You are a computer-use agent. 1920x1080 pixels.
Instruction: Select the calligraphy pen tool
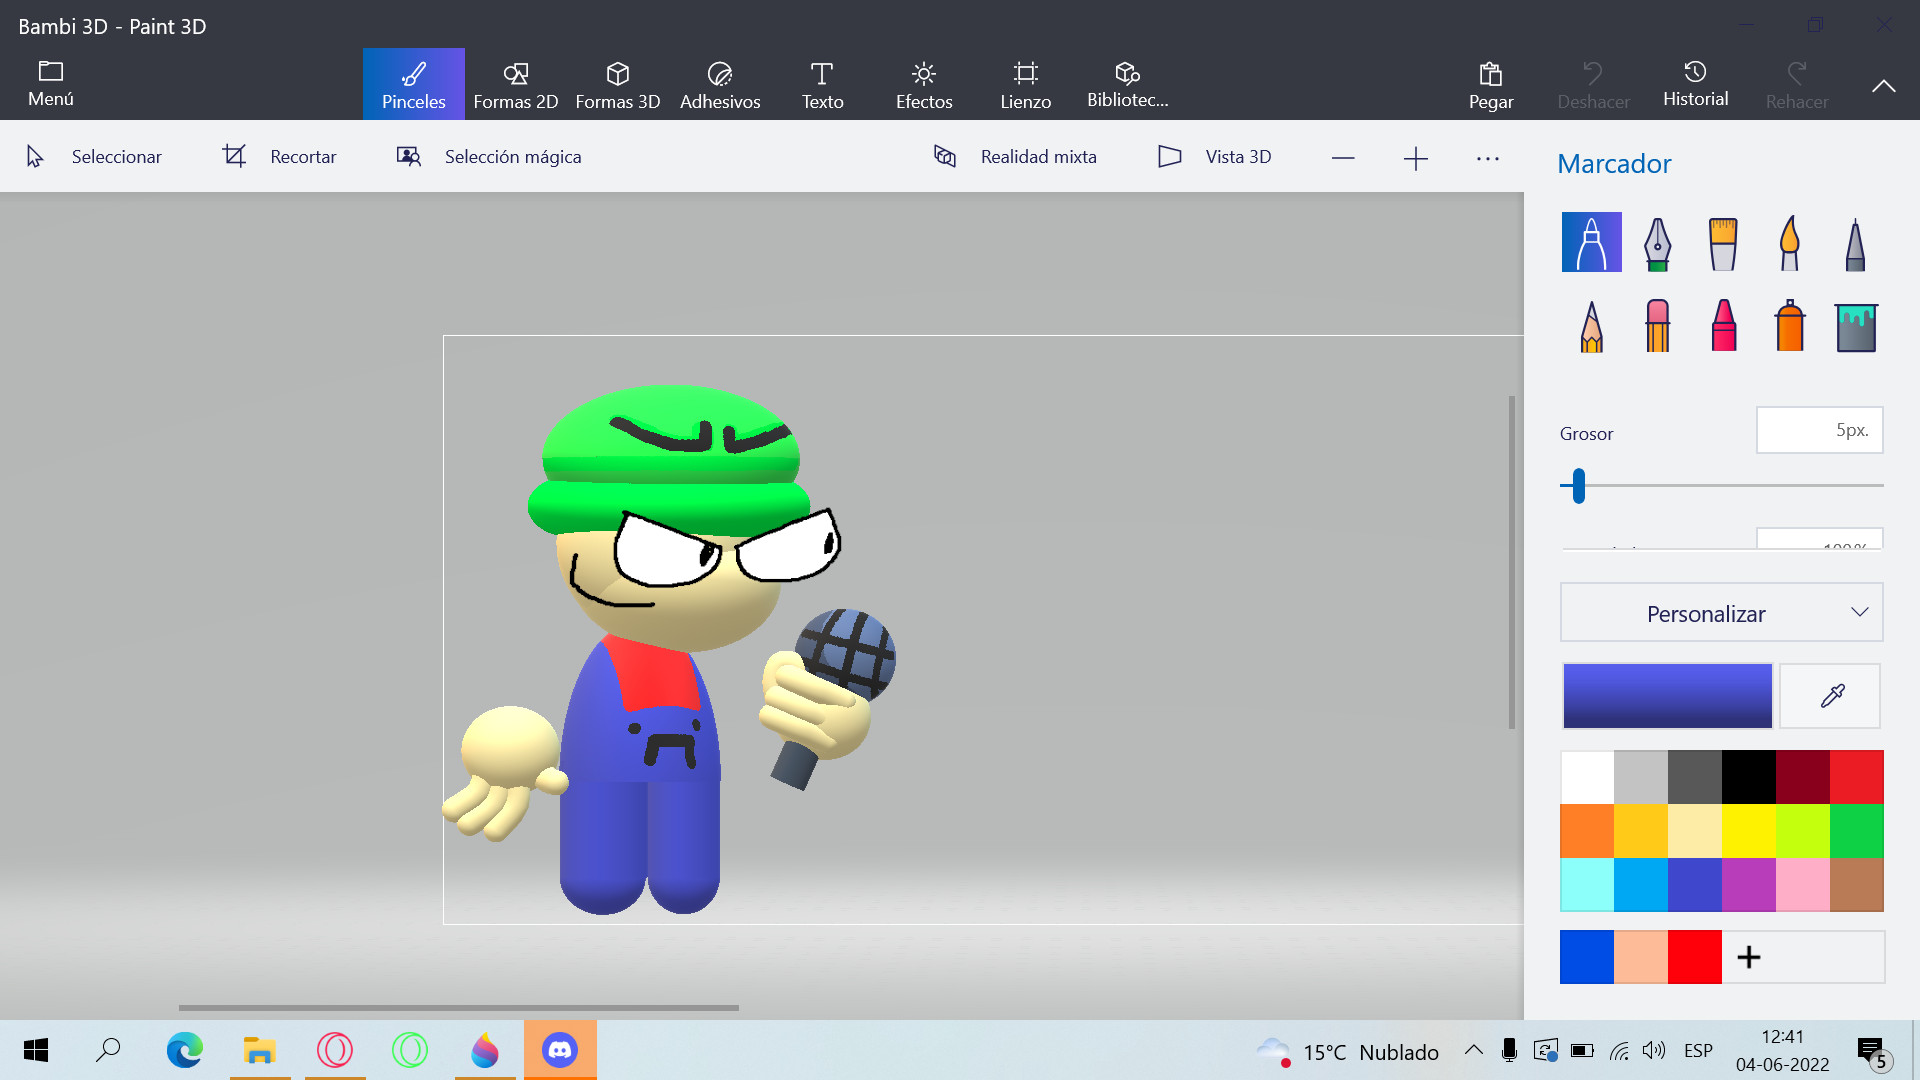(1658, 241)
